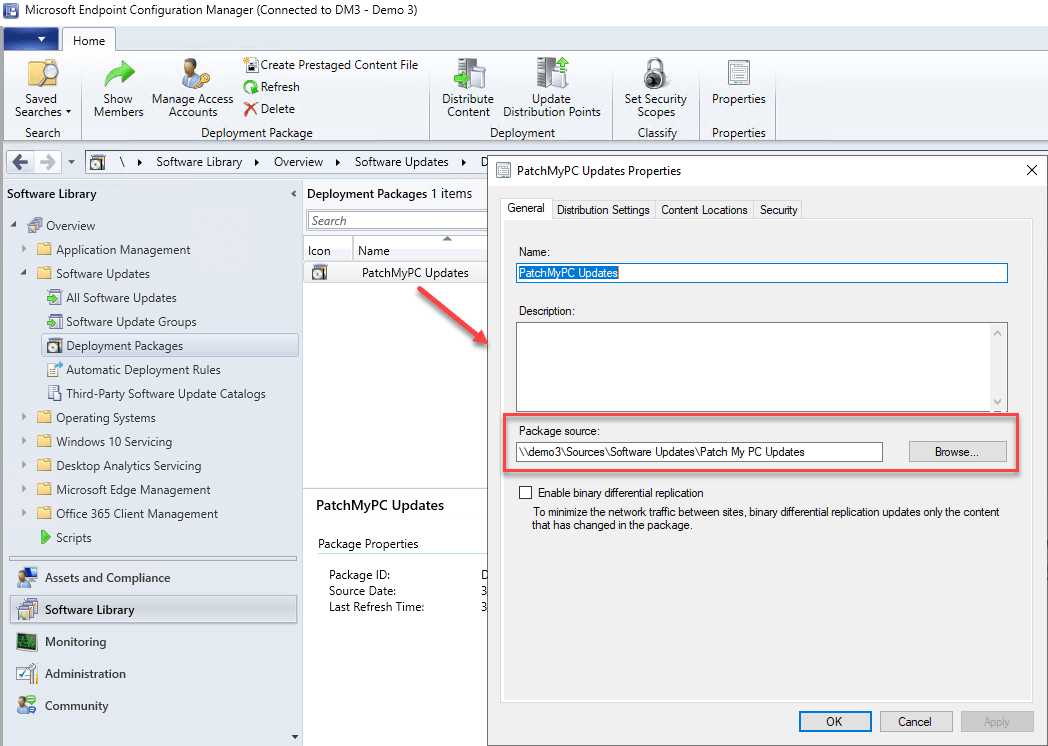This screenshot has height=746, width=1048.
Task: Open Saved Searches in the ribbon
Action: tap(42, 89)
